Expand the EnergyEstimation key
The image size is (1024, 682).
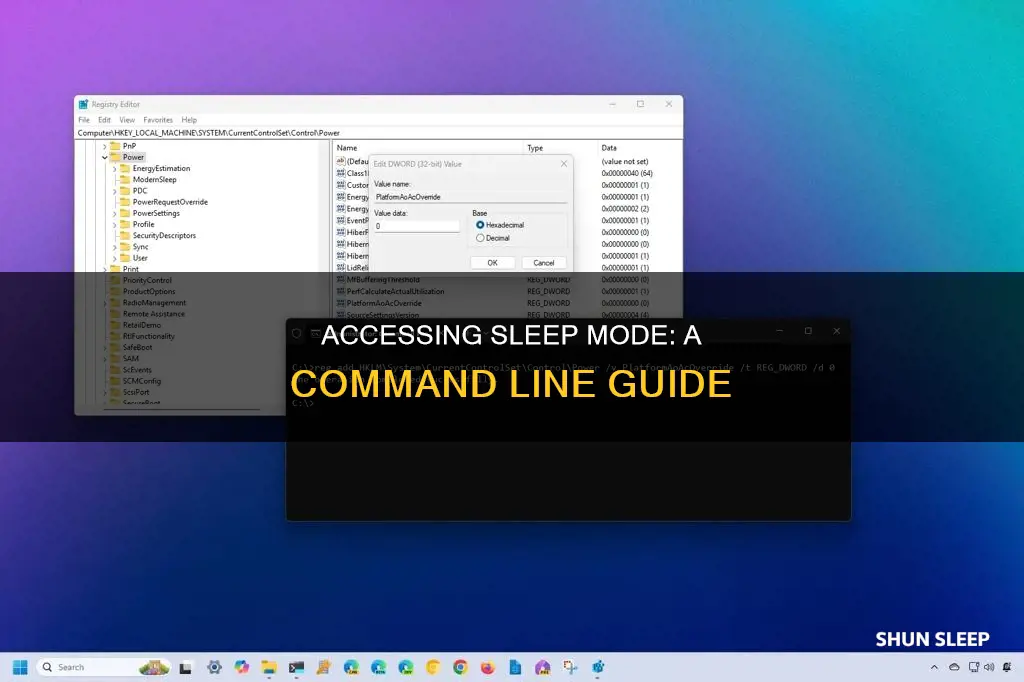[115, 169]
